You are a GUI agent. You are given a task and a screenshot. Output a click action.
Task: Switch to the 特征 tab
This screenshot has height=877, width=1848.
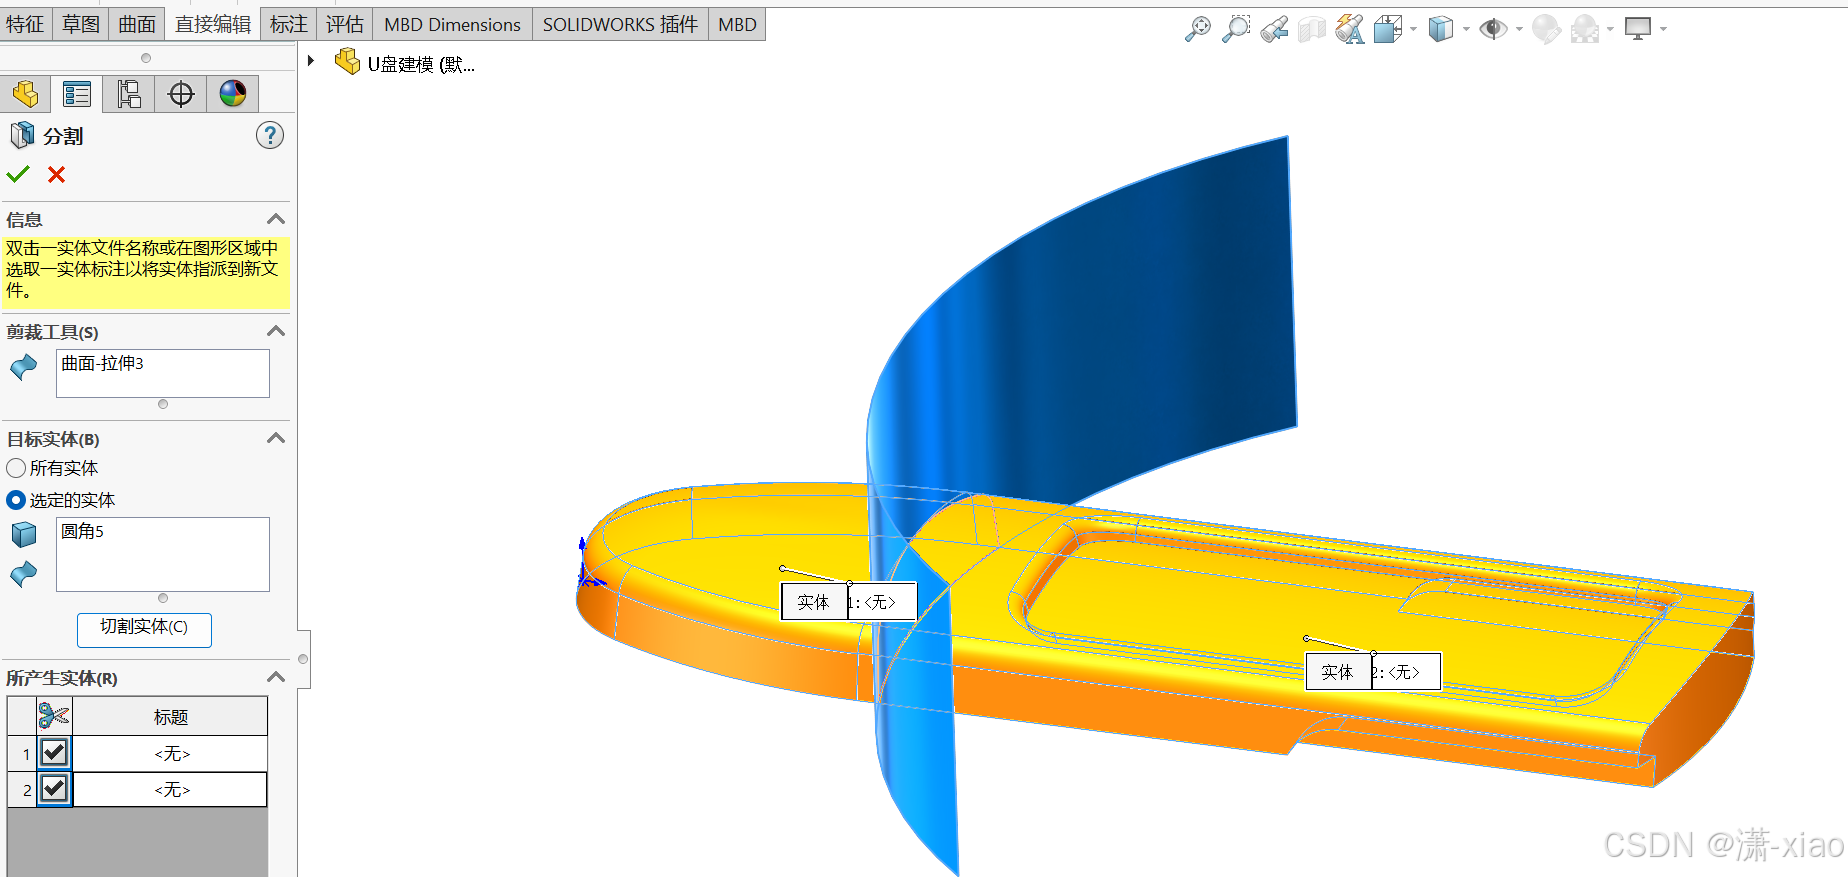(x=25, y=24)
